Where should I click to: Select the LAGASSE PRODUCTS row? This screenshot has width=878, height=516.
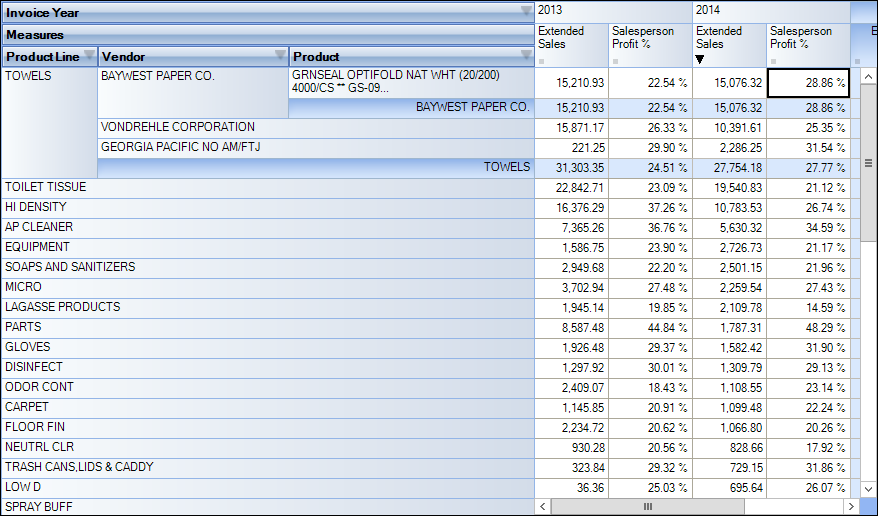tap(268, 308)
